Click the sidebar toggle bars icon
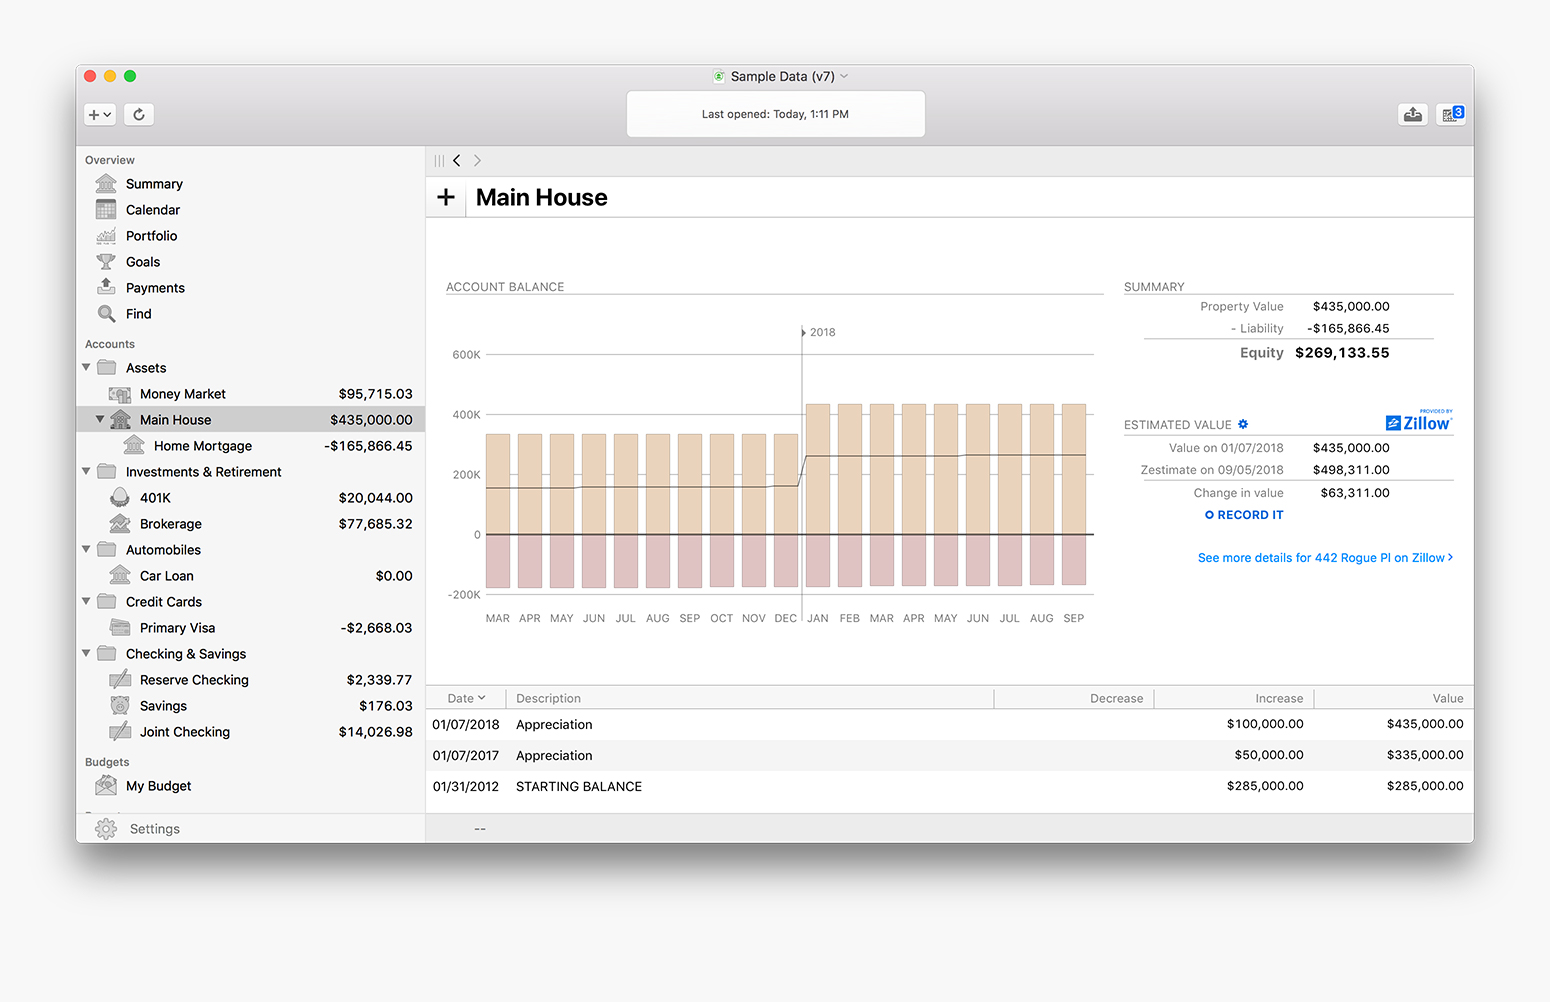The image size is (1550, 1002). pos(439,161)
